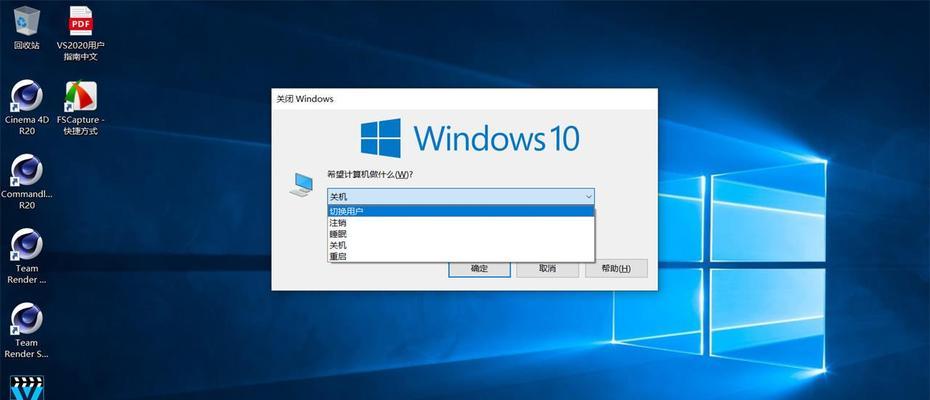
Task: Choose 重启 from the dropdown list
Action: [x=461, y=256]
